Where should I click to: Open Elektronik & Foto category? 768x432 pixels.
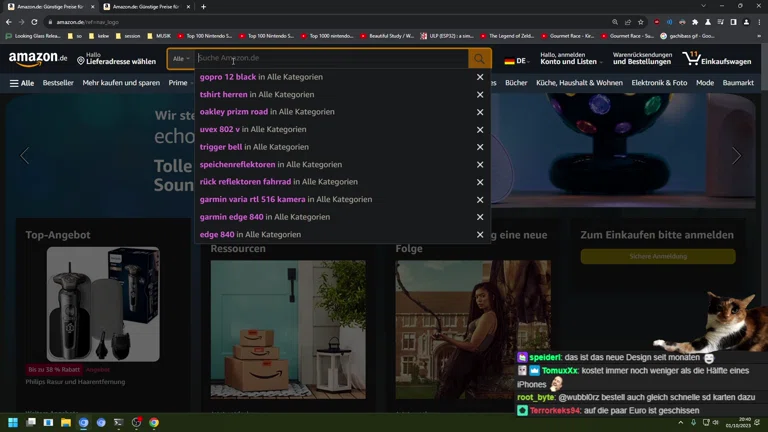point(659,83)
